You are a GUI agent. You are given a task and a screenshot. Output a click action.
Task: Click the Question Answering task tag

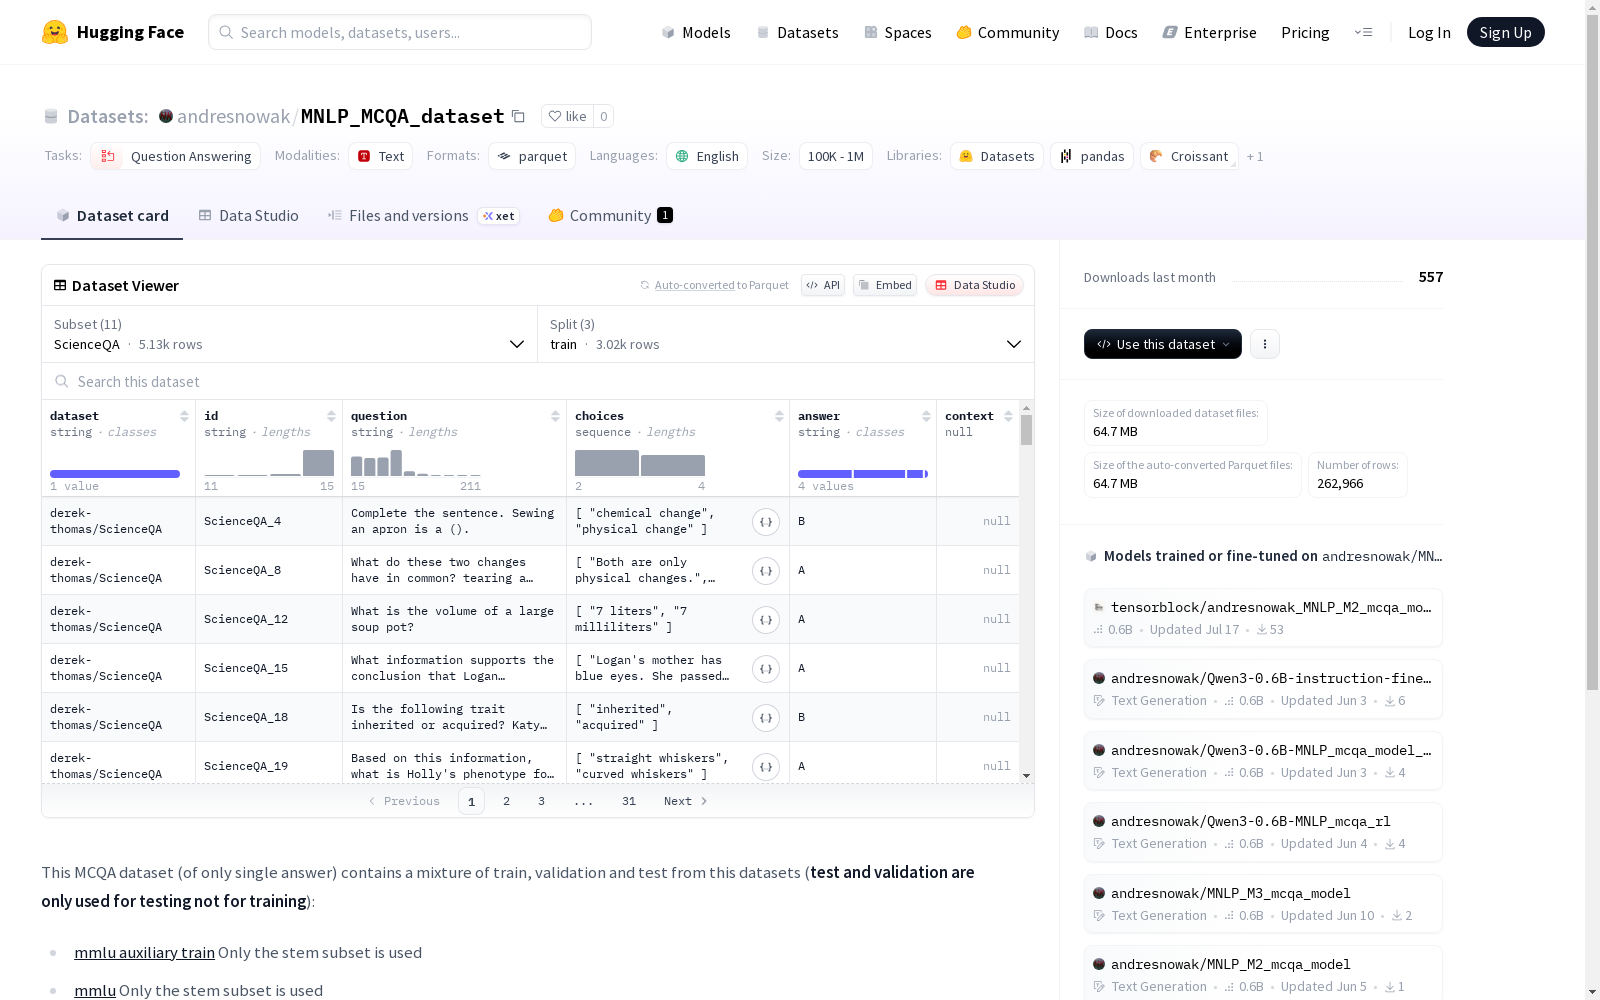pyautogui.click(x=176, y=156)
